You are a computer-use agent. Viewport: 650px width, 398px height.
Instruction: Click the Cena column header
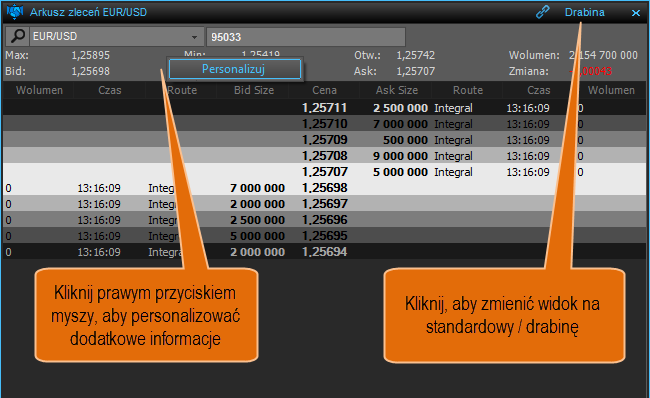[324, 90]
